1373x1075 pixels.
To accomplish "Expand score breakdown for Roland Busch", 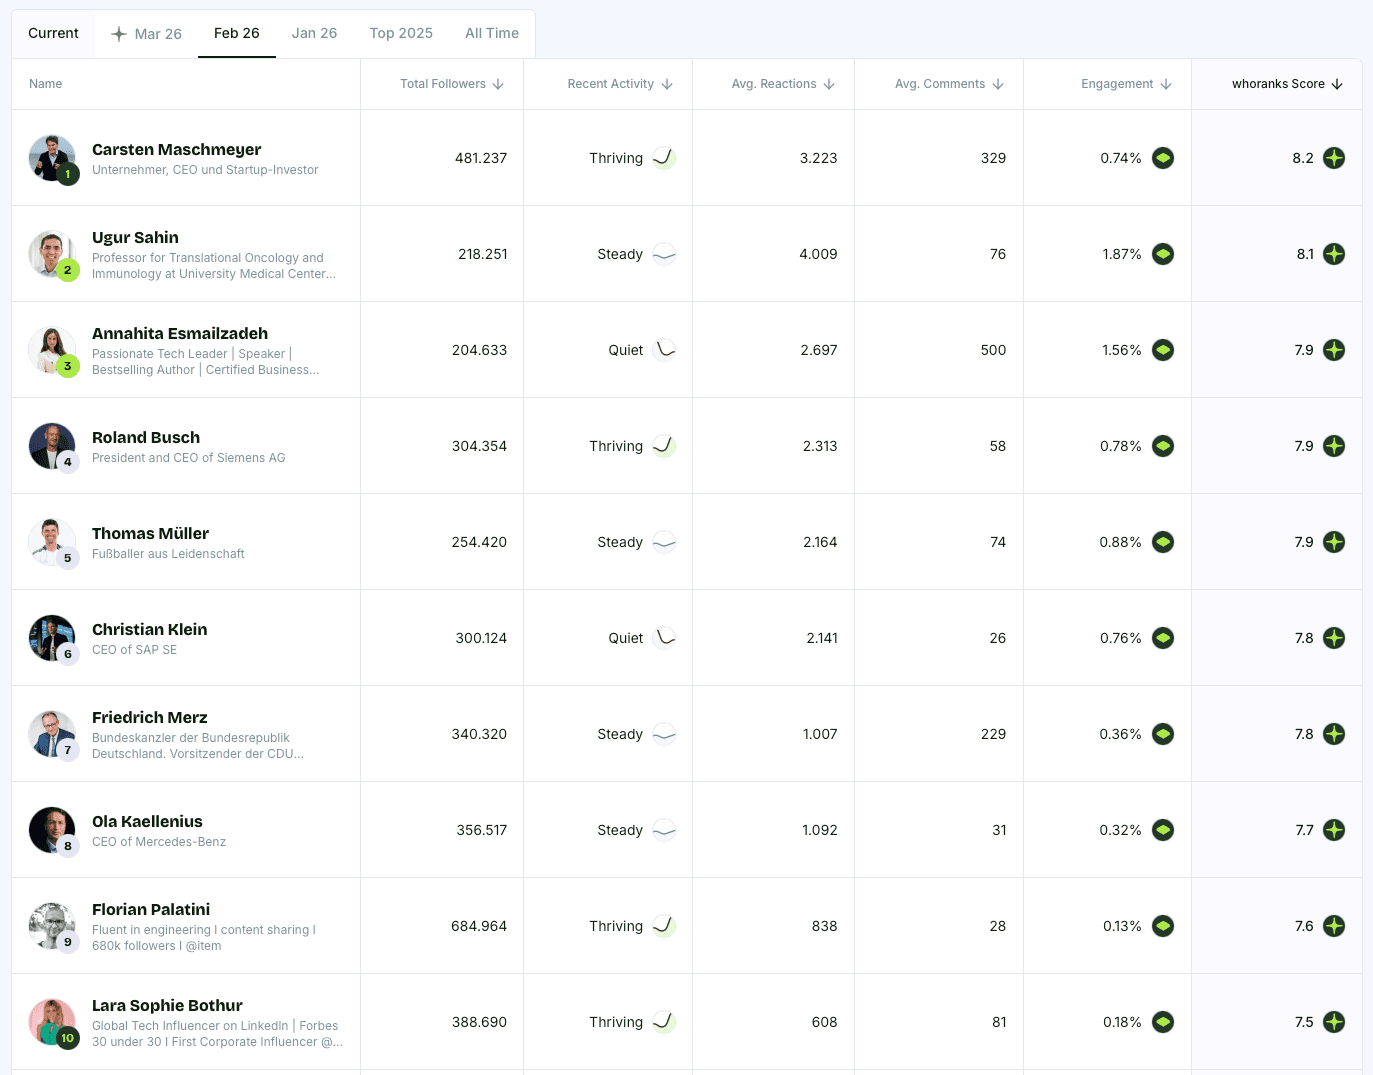I will 1334,446.
